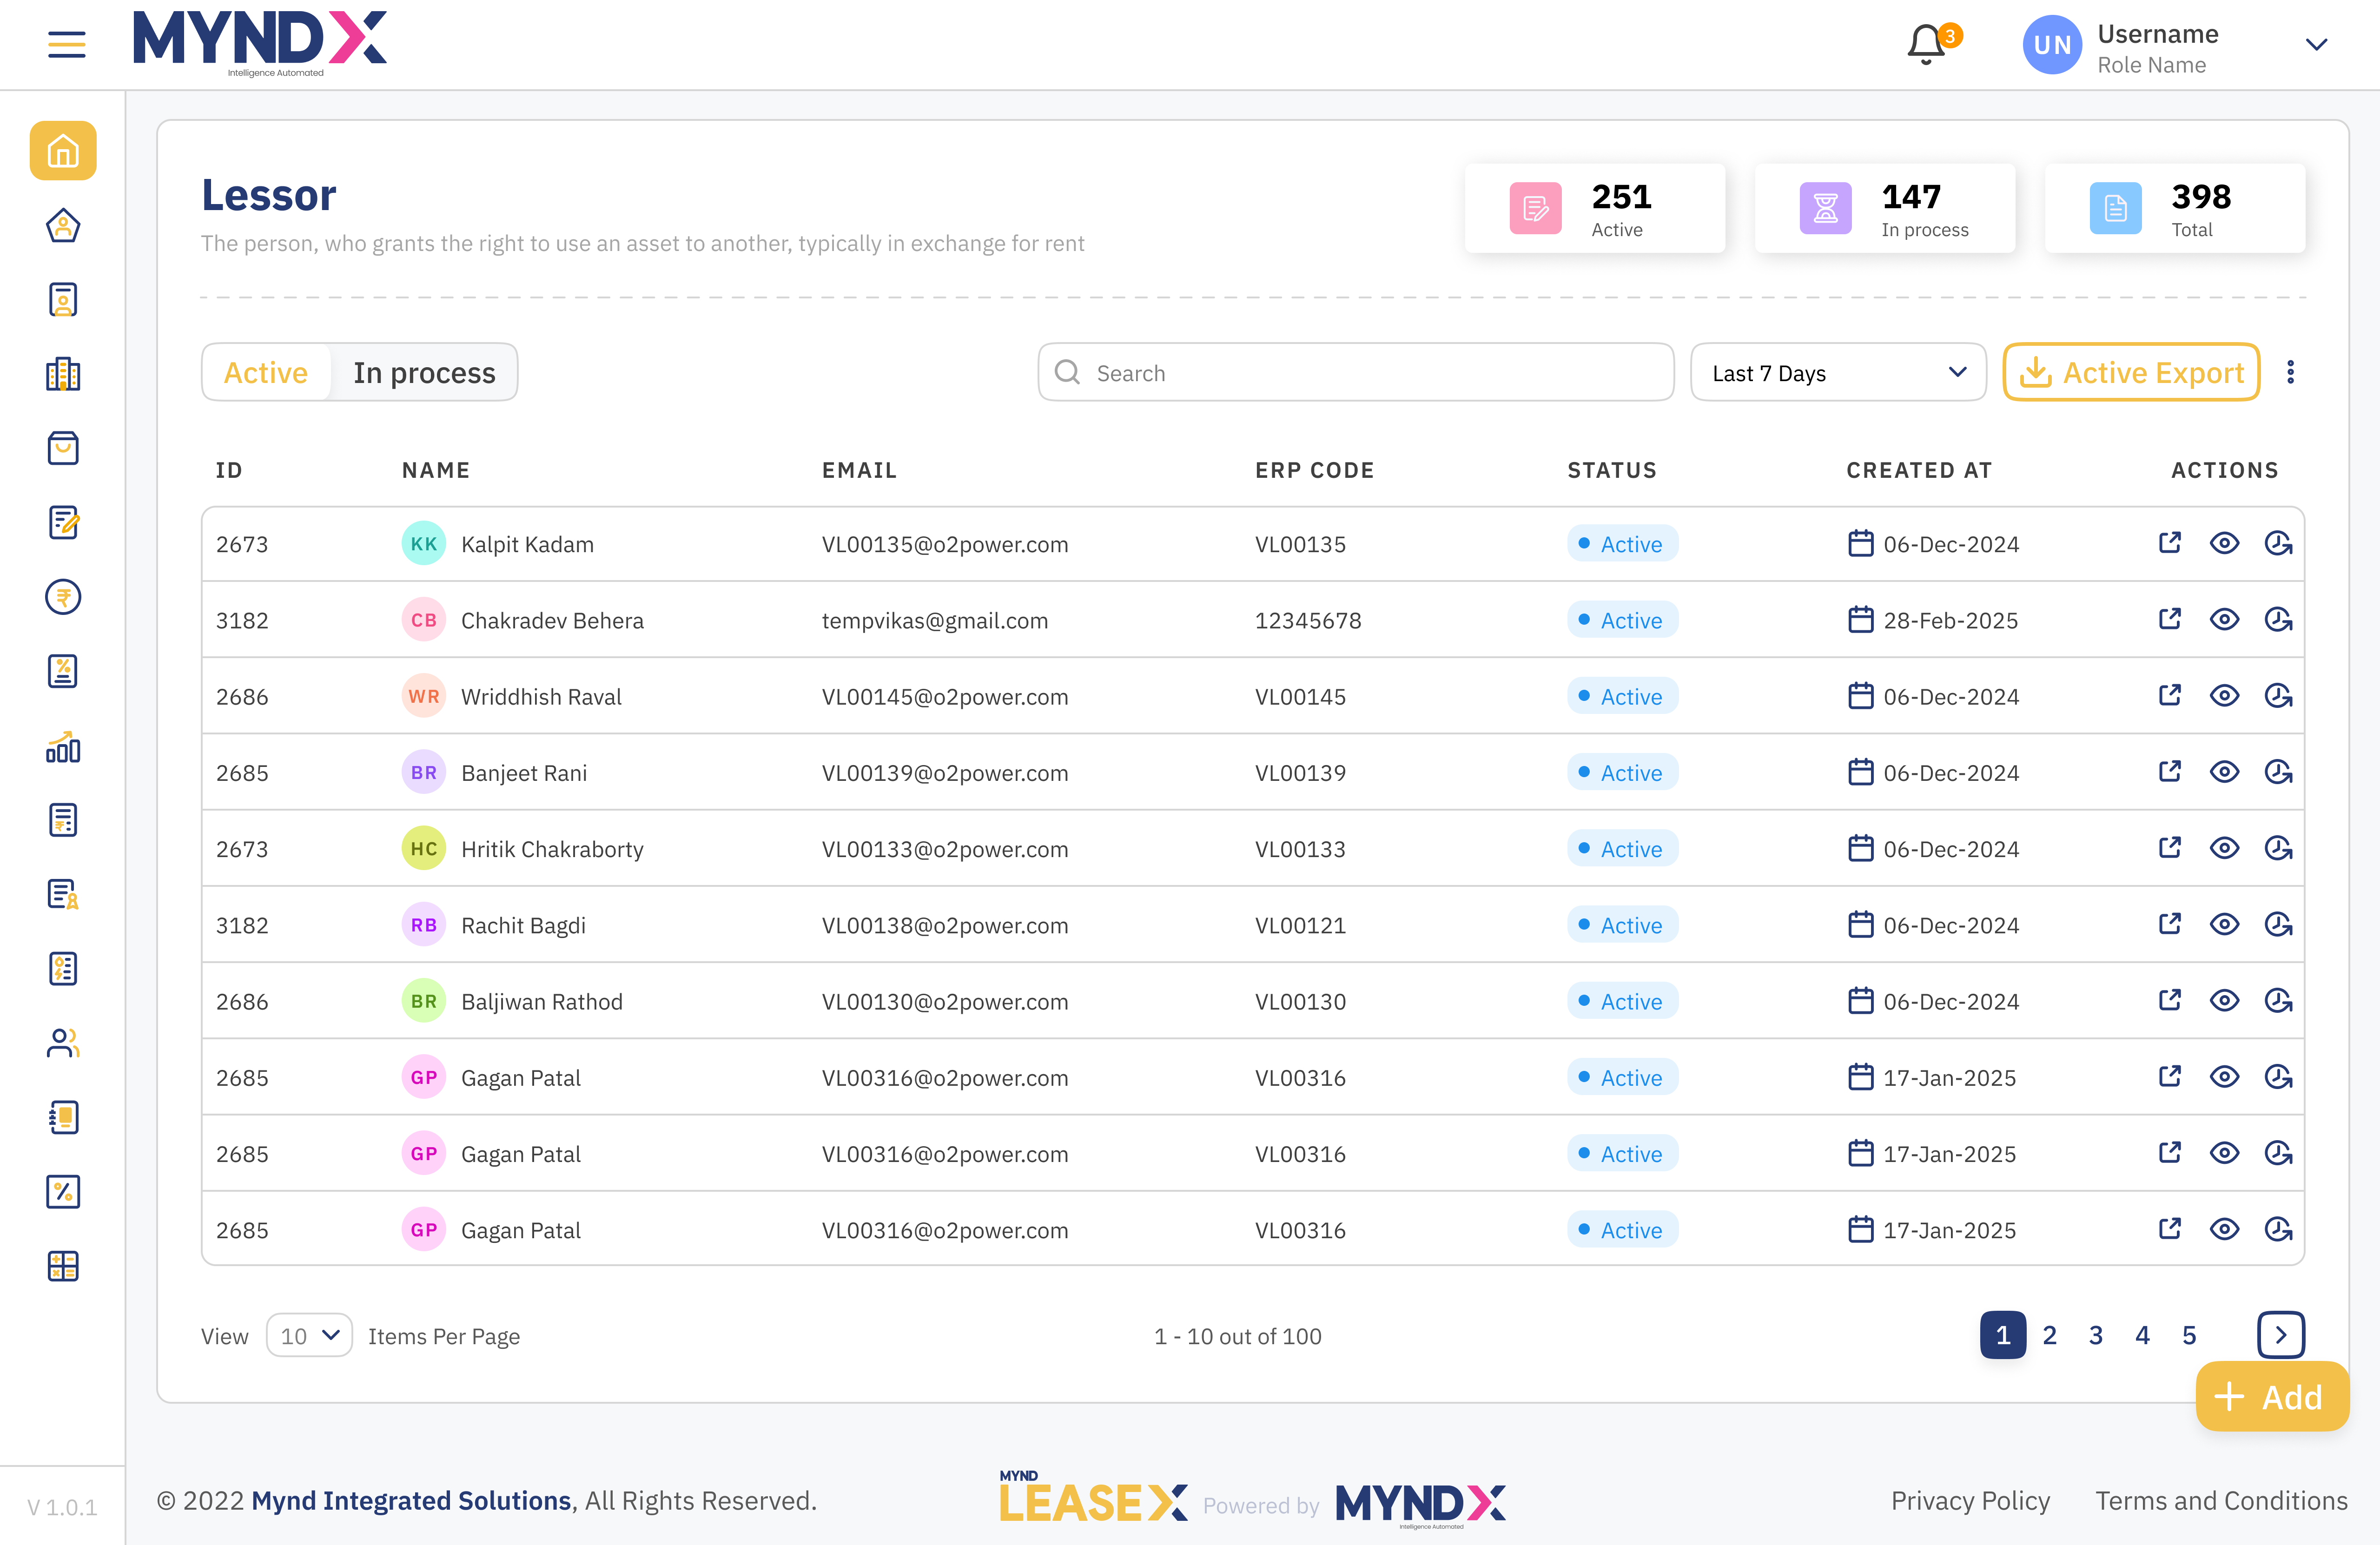Click the three-dot options menu near Active Export
The width and height of the screenshot is (2380, 1545).
click(2291, 372)
